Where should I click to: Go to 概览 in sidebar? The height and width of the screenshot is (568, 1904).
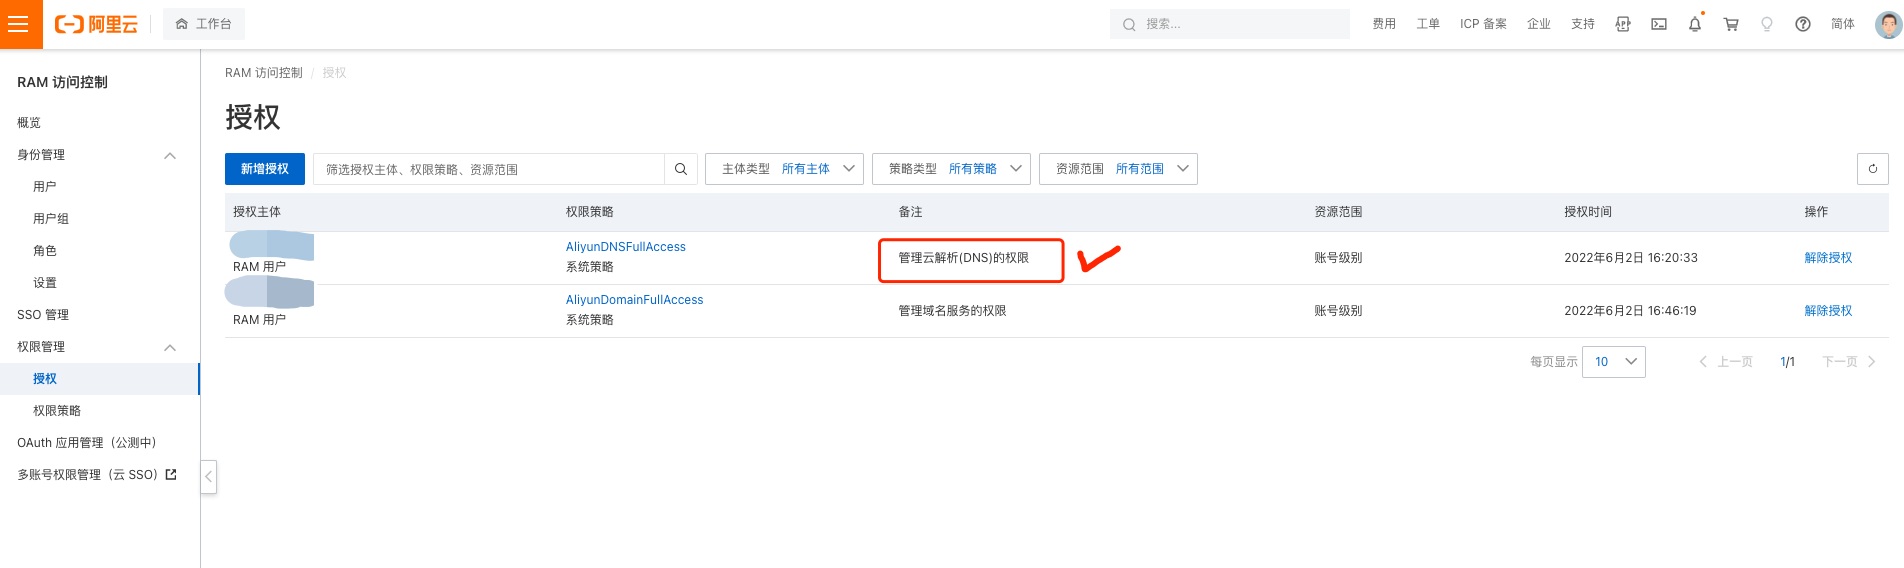tap(29, 122)
